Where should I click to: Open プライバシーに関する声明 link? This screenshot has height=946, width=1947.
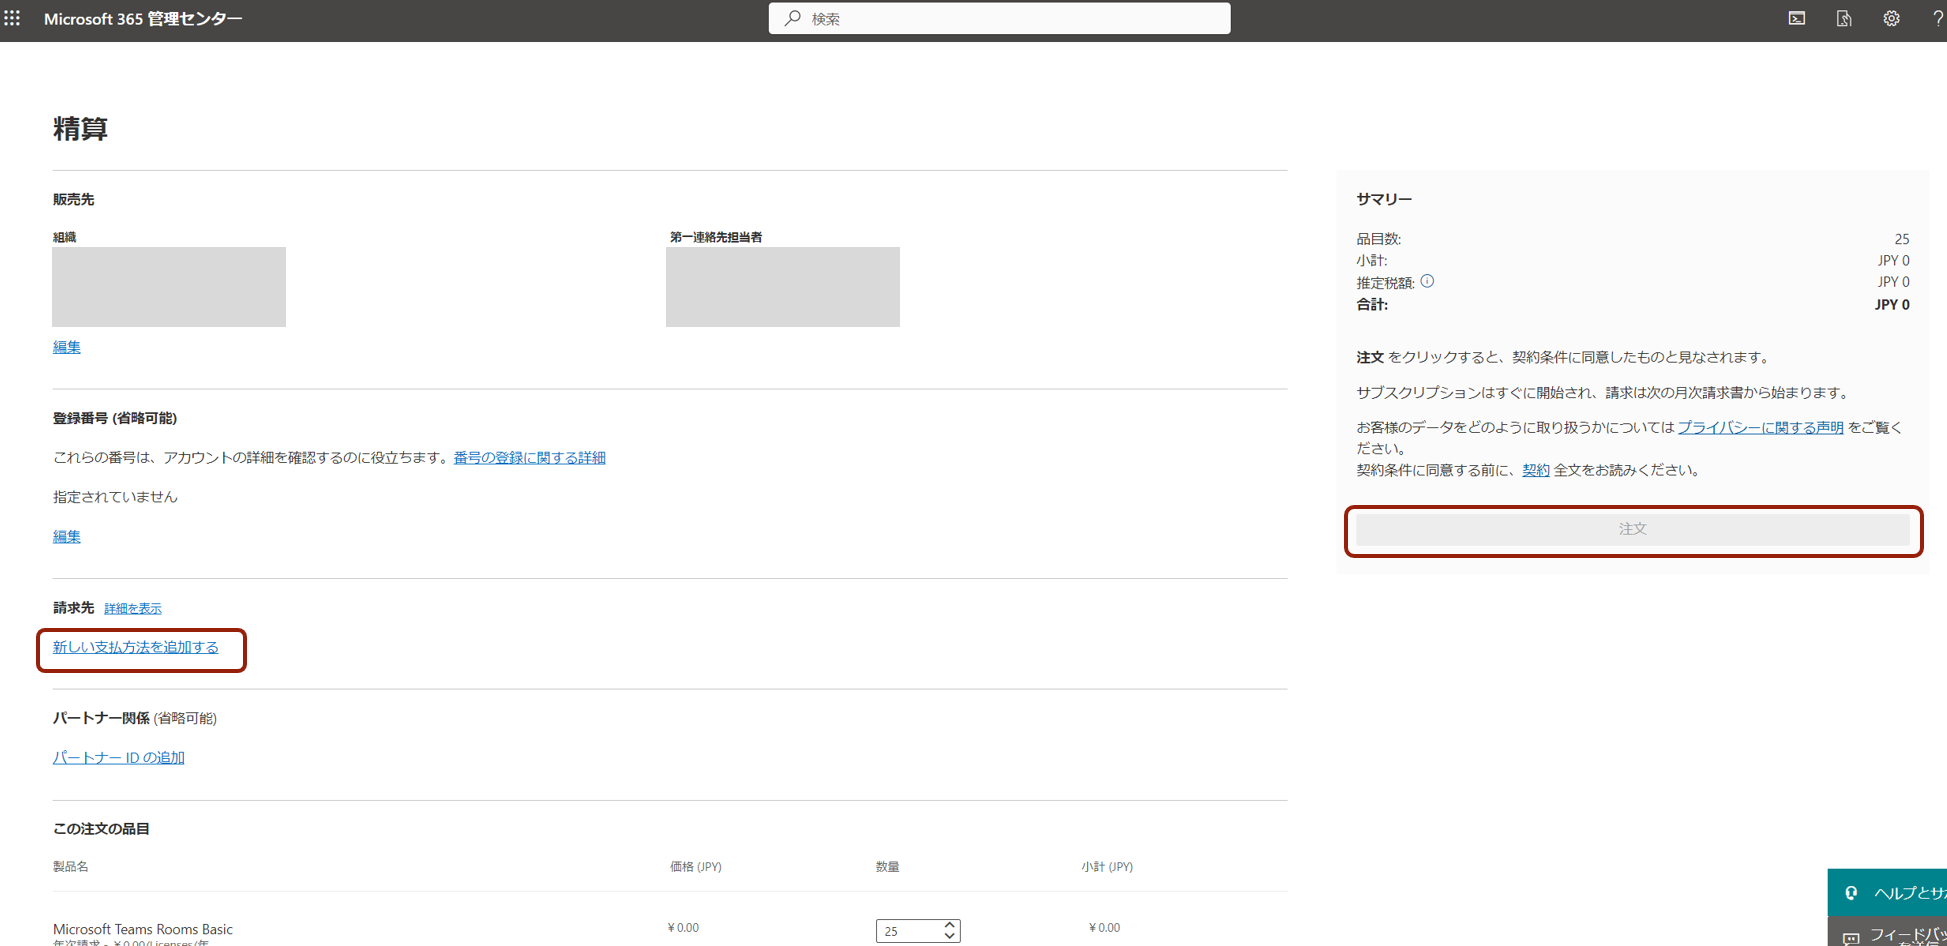(1760, 427)
